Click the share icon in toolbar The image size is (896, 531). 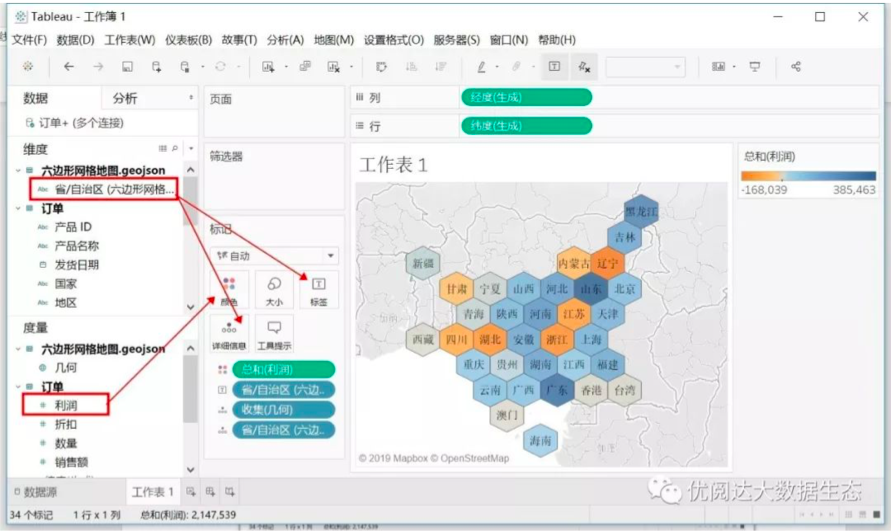796,67
